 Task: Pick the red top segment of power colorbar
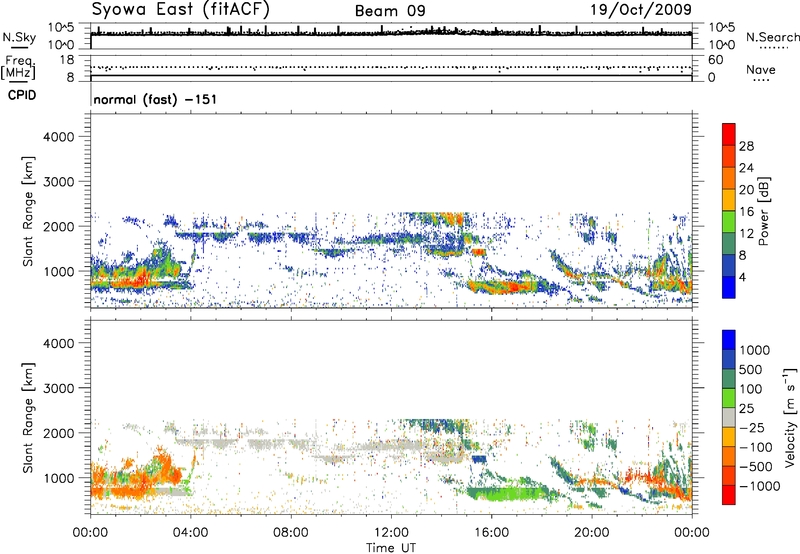pos(729,135)
